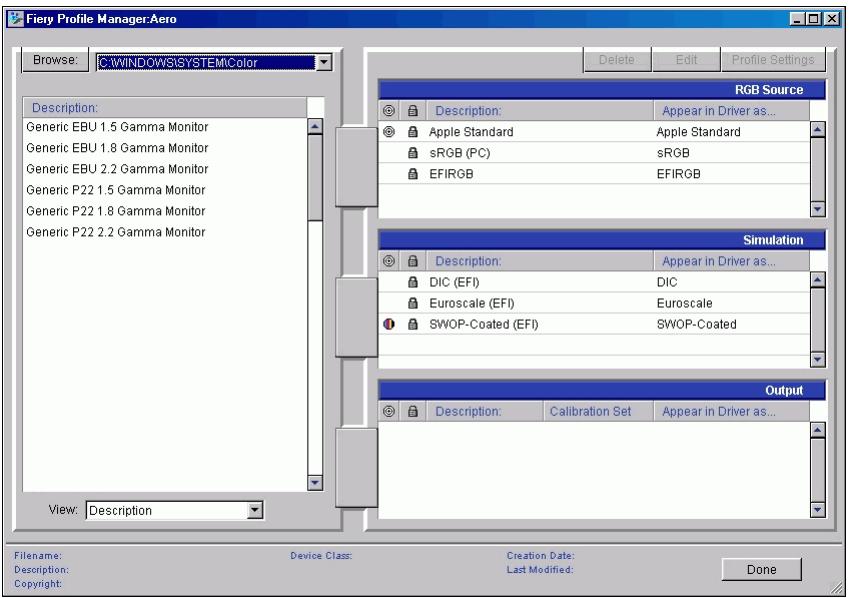The width and height of the screenshot is (850, 598).
Task: Click the Browse button
Action: point(55,60)
